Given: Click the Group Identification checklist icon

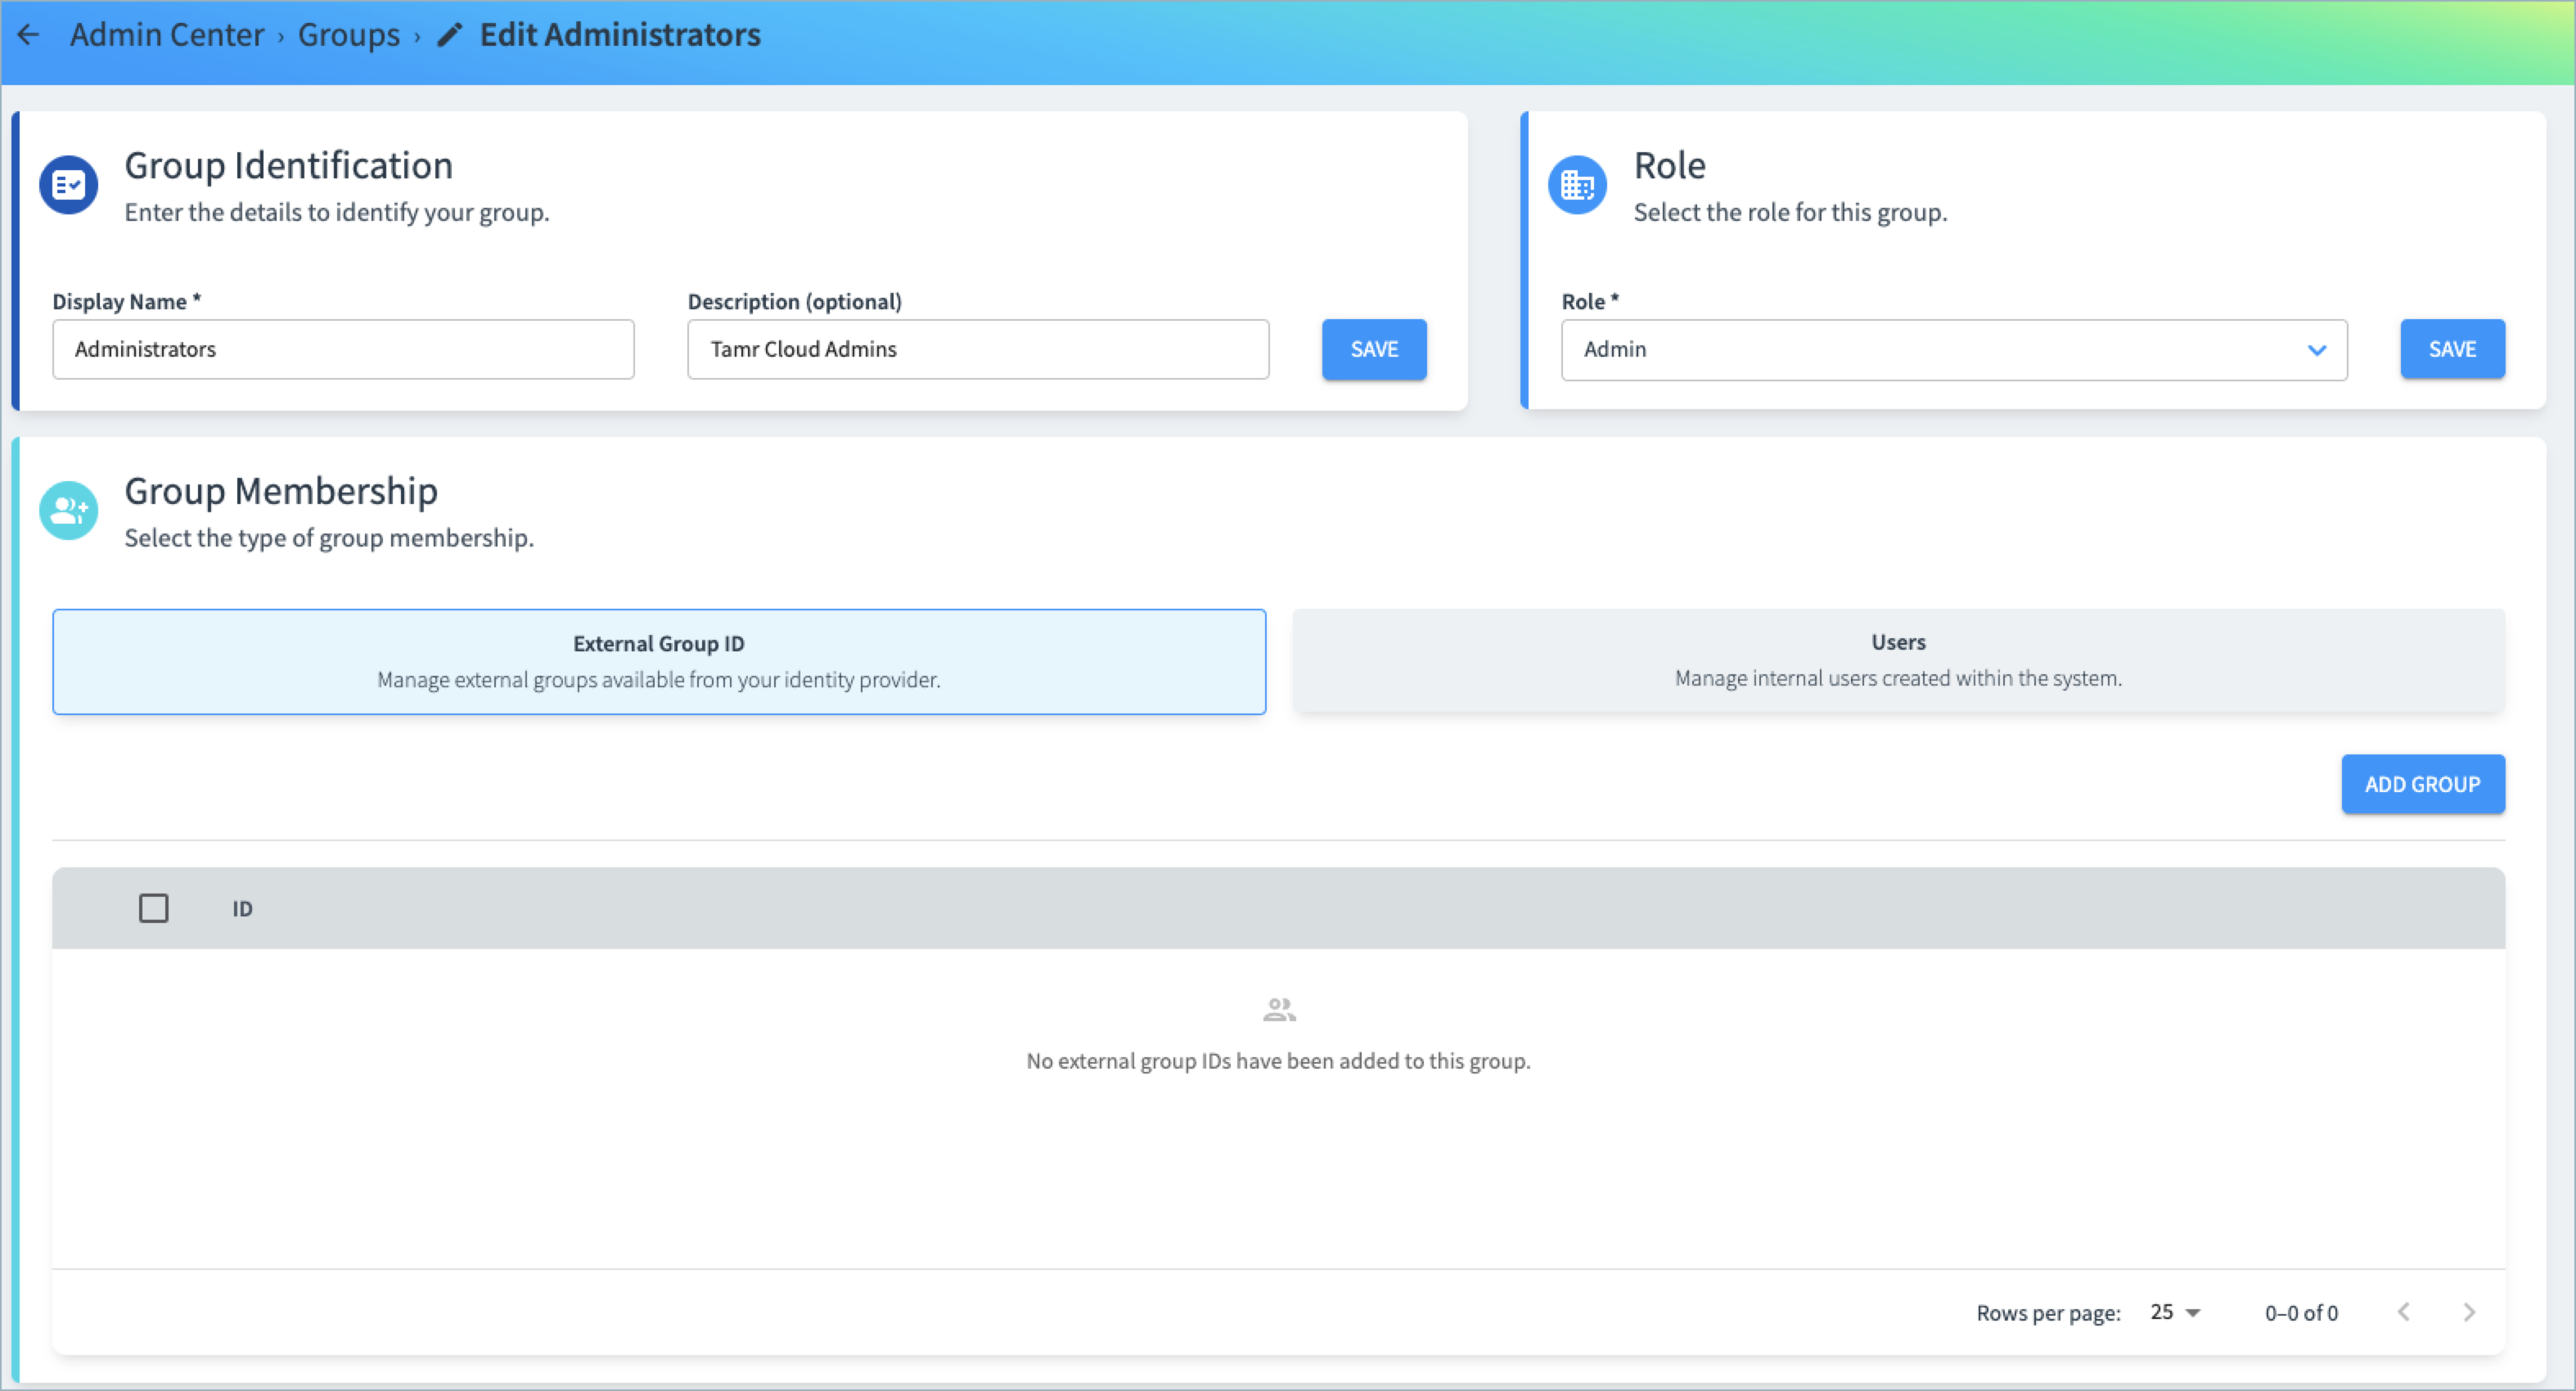Looking at the screenshot, I should click(x=68, y=185).
